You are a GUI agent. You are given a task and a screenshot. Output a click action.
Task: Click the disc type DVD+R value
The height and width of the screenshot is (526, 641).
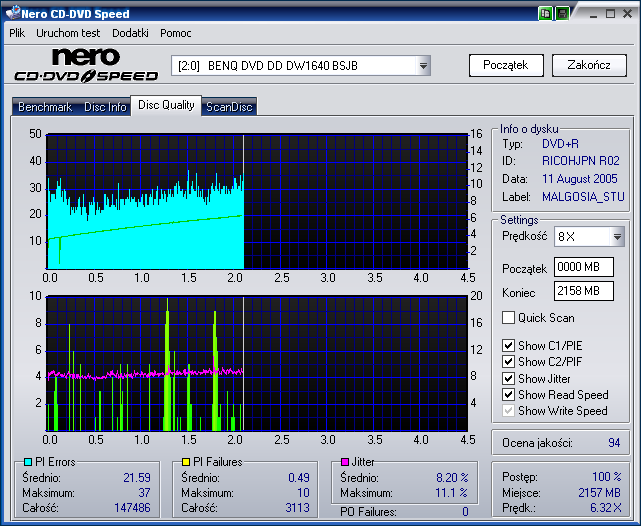click(560, 144)
